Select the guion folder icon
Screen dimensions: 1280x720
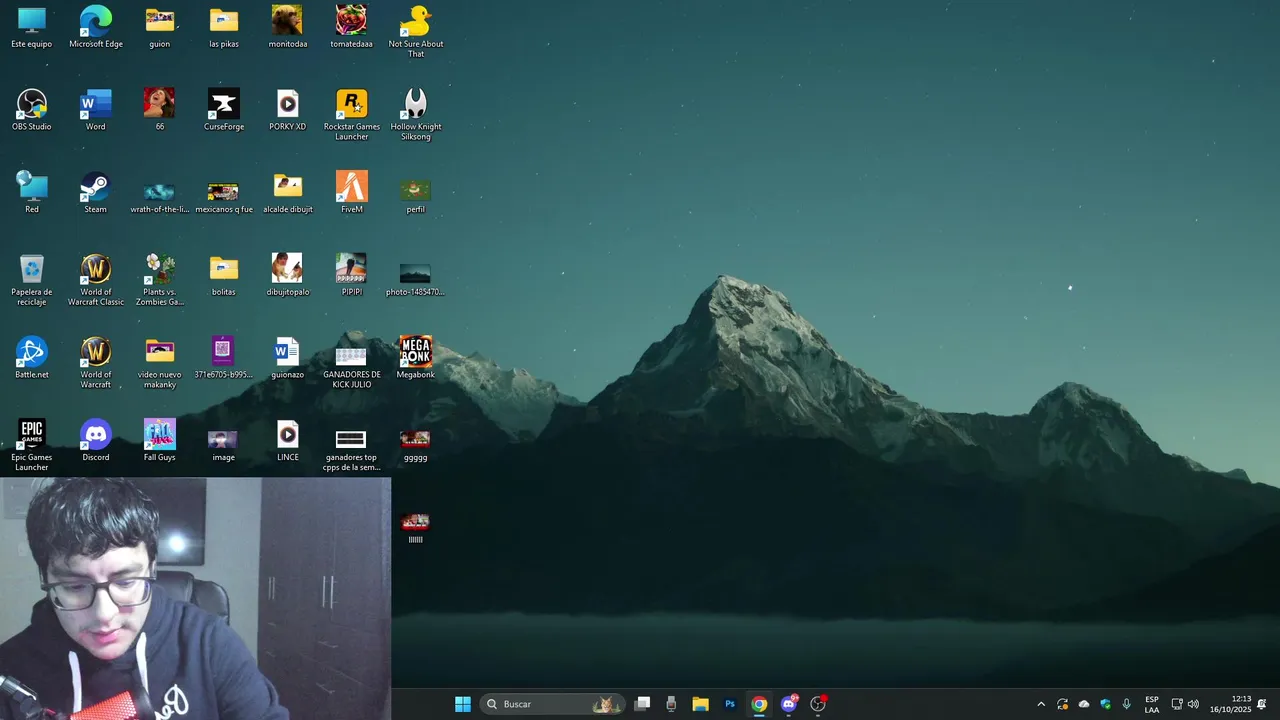[160, 27]
